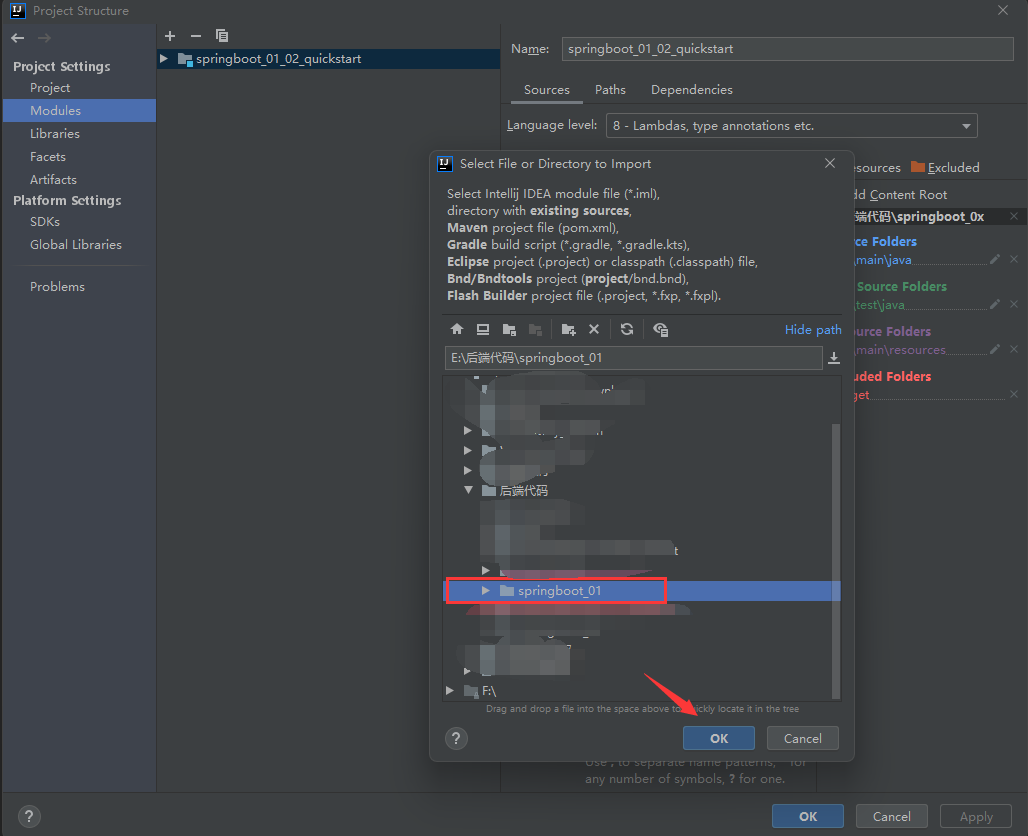Click Cancel in Project Structure window
This screenshot has width=1028, height=836.
(892, 816)
